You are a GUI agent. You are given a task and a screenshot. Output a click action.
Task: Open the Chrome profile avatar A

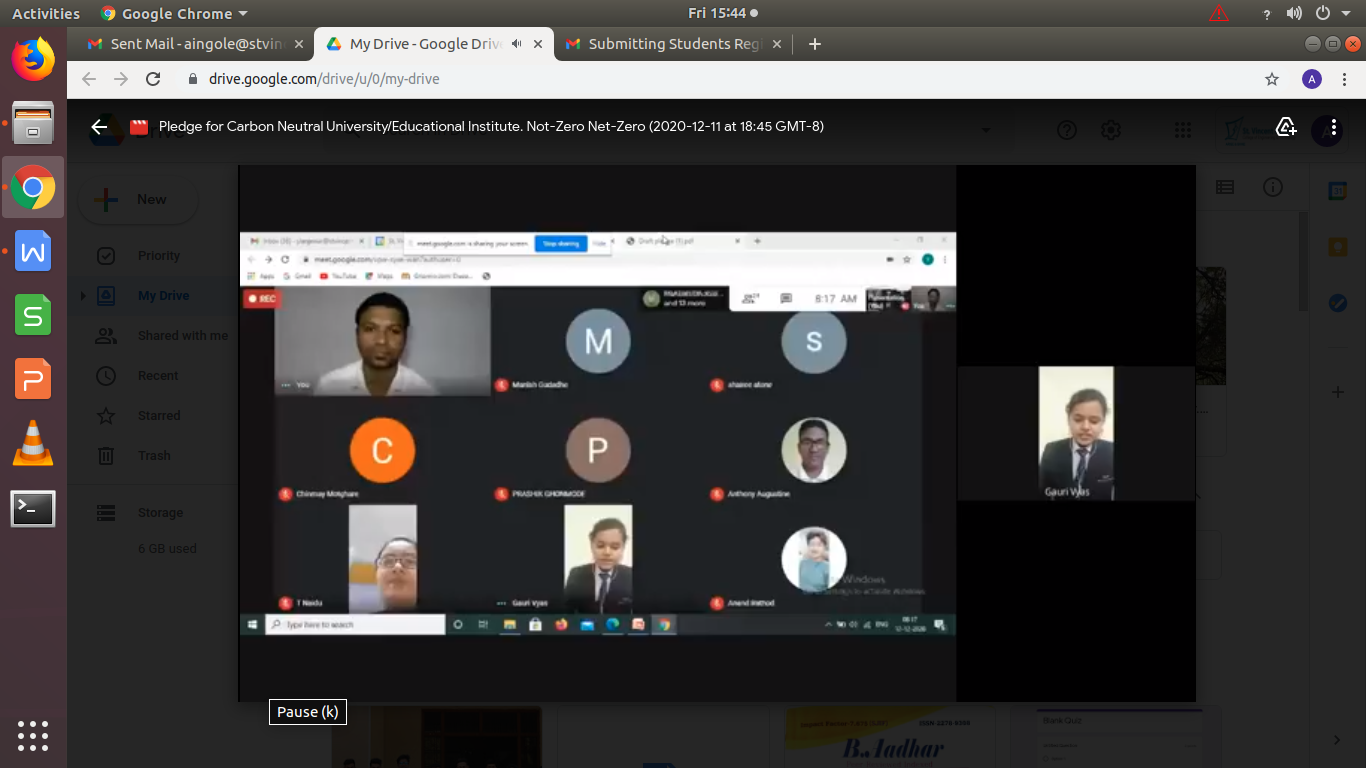pyautogui.click(x=1312, y=79)
